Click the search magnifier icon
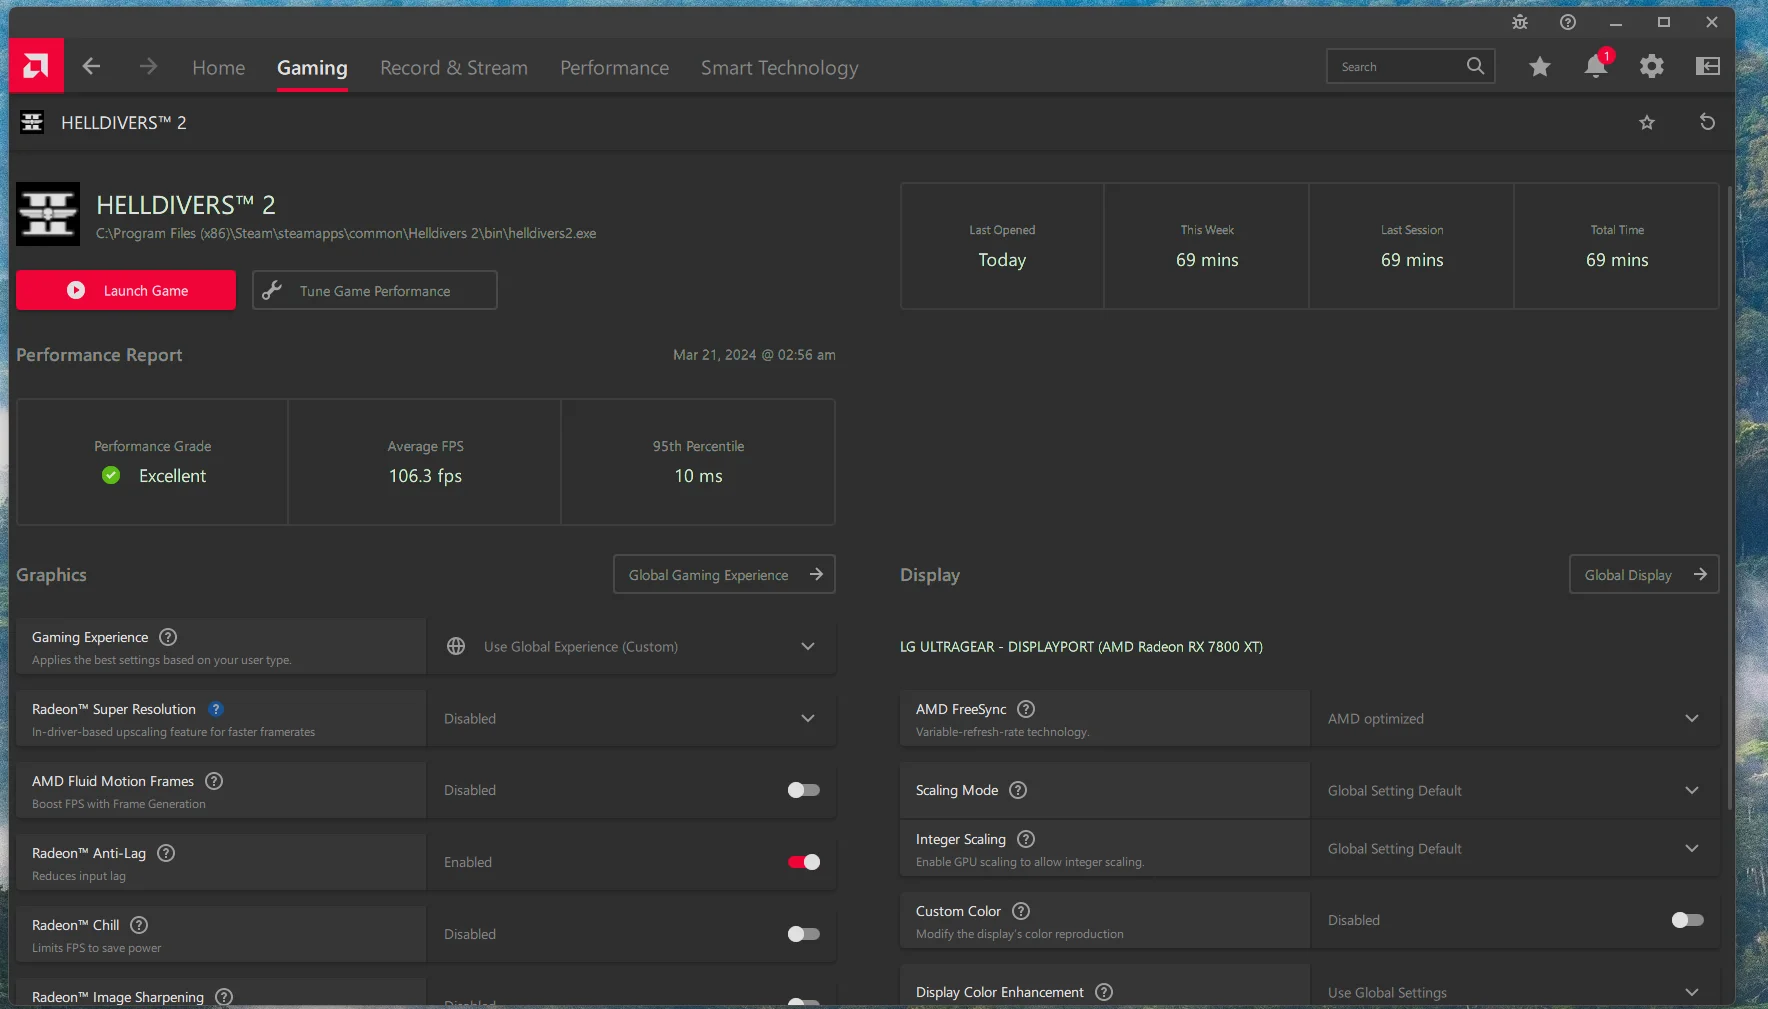Screen dimensions: 1768x1009 point(1475,66)
